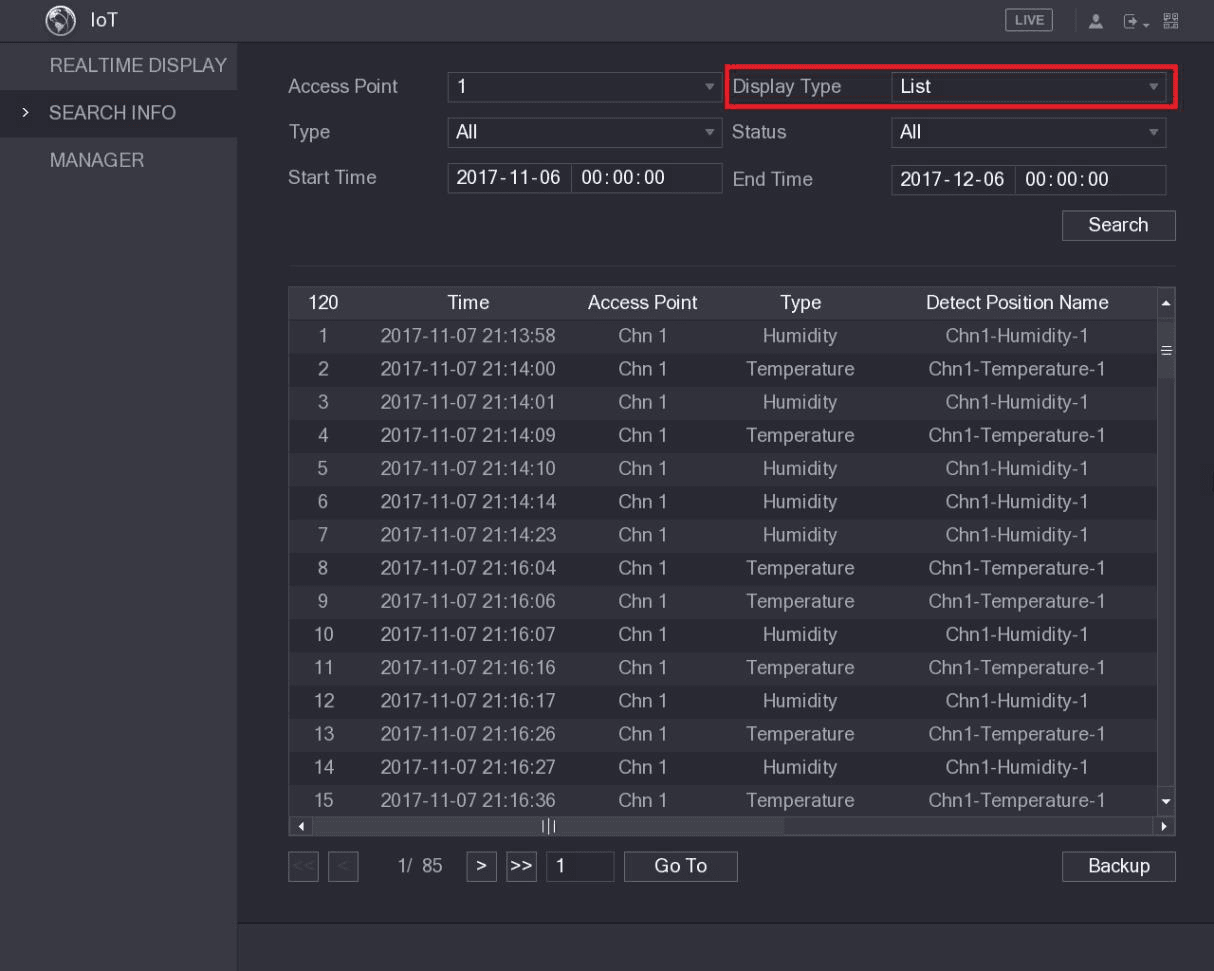
Task: Open the Status filter dropdown
Action: (x=1028, y=132)
